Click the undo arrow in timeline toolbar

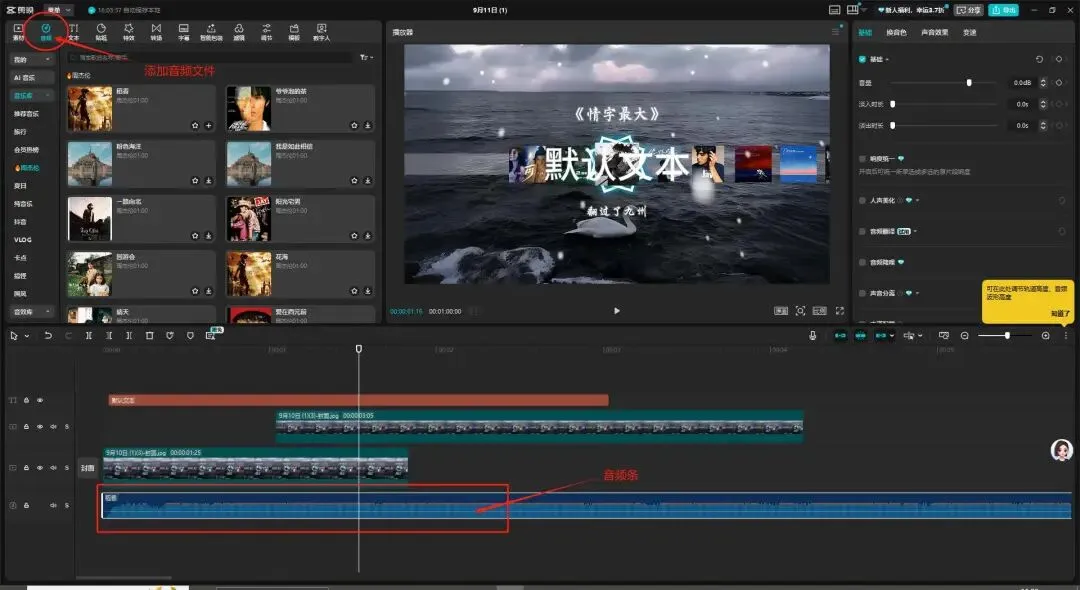(x=47, y=336)
